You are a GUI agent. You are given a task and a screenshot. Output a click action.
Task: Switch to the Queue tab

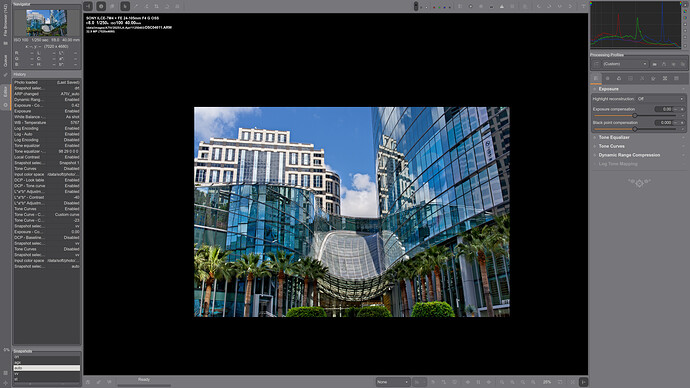click(5, 60)
